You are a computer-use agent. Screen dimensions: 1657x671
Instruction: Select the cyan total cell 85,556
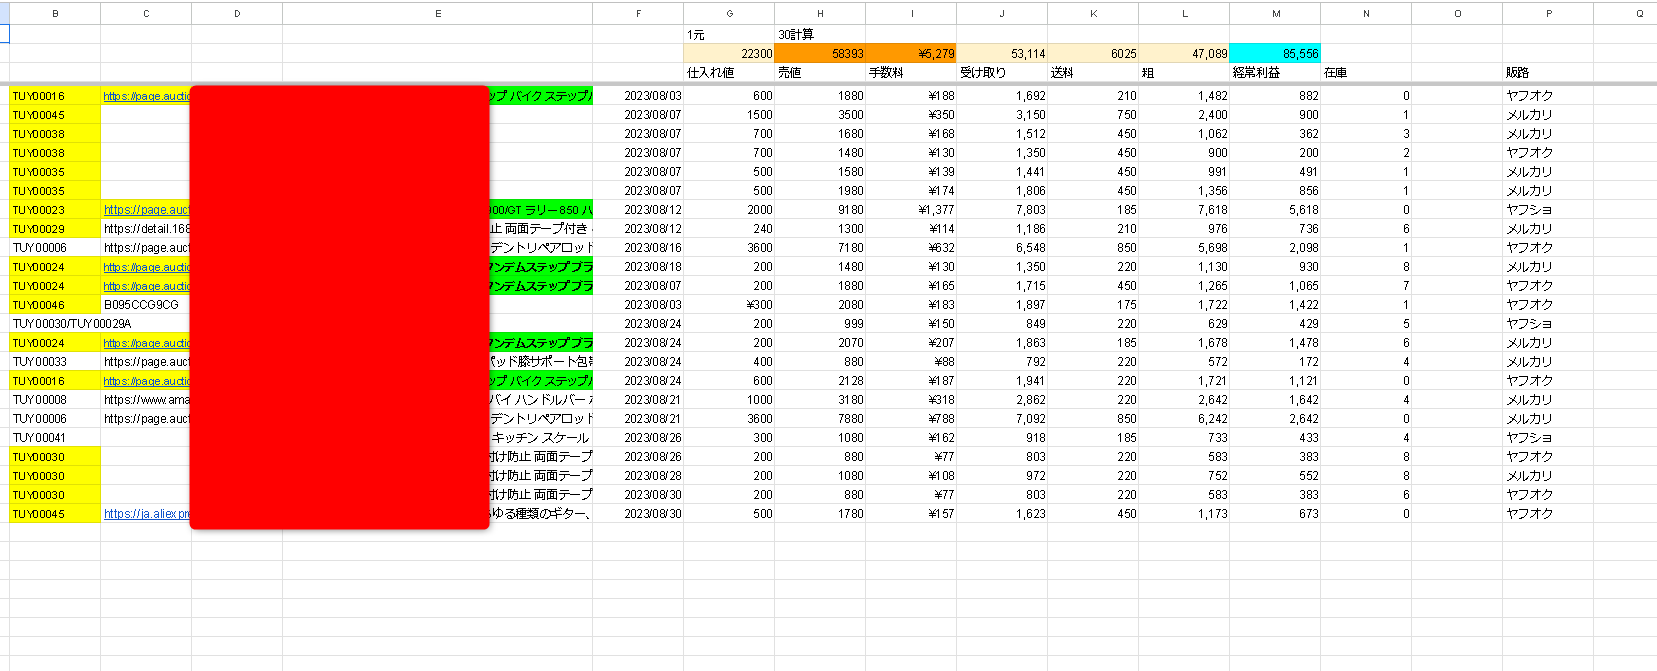pos(1275,54)
